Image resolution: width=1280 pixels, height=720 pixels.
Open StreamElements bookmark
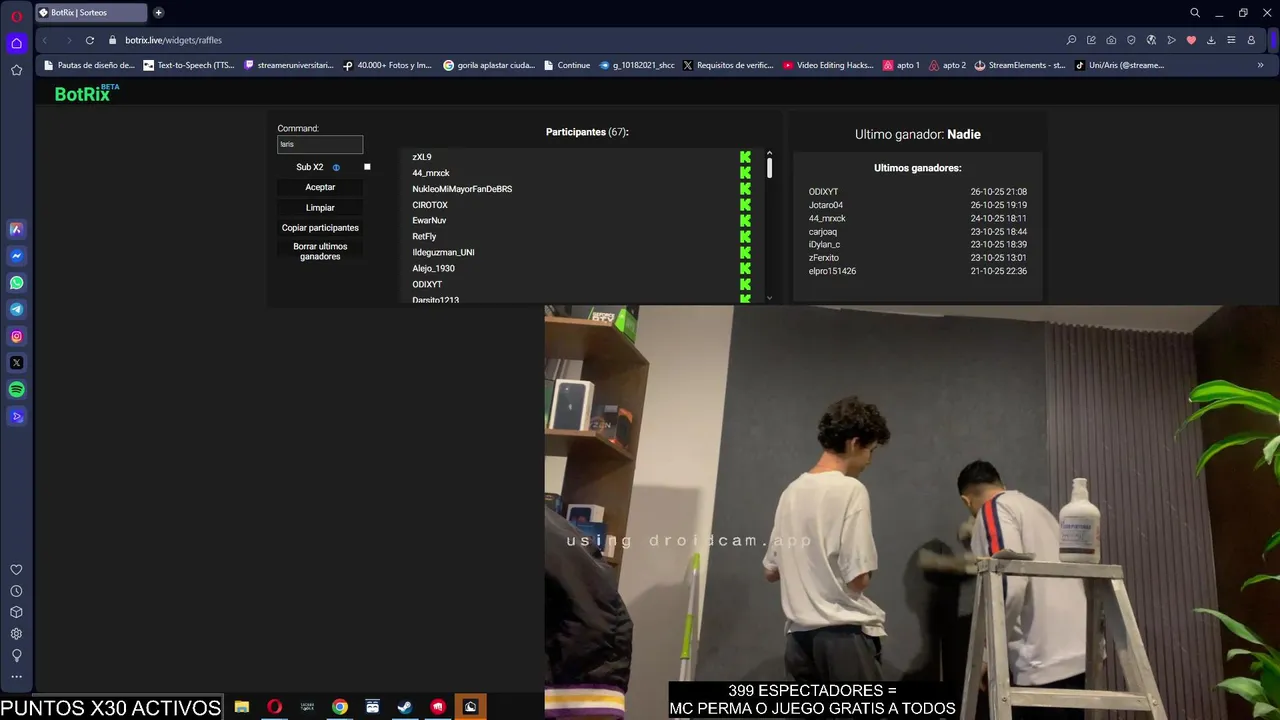pos(1020,65)
